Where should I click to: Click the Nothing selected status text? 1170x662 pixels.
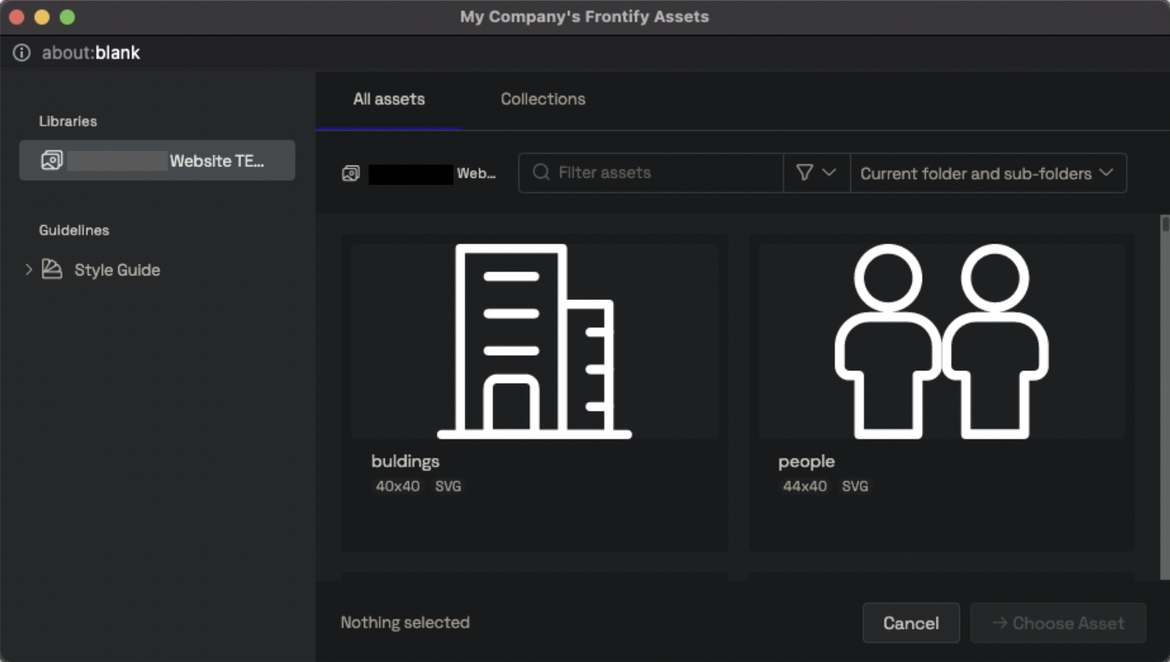405,622
